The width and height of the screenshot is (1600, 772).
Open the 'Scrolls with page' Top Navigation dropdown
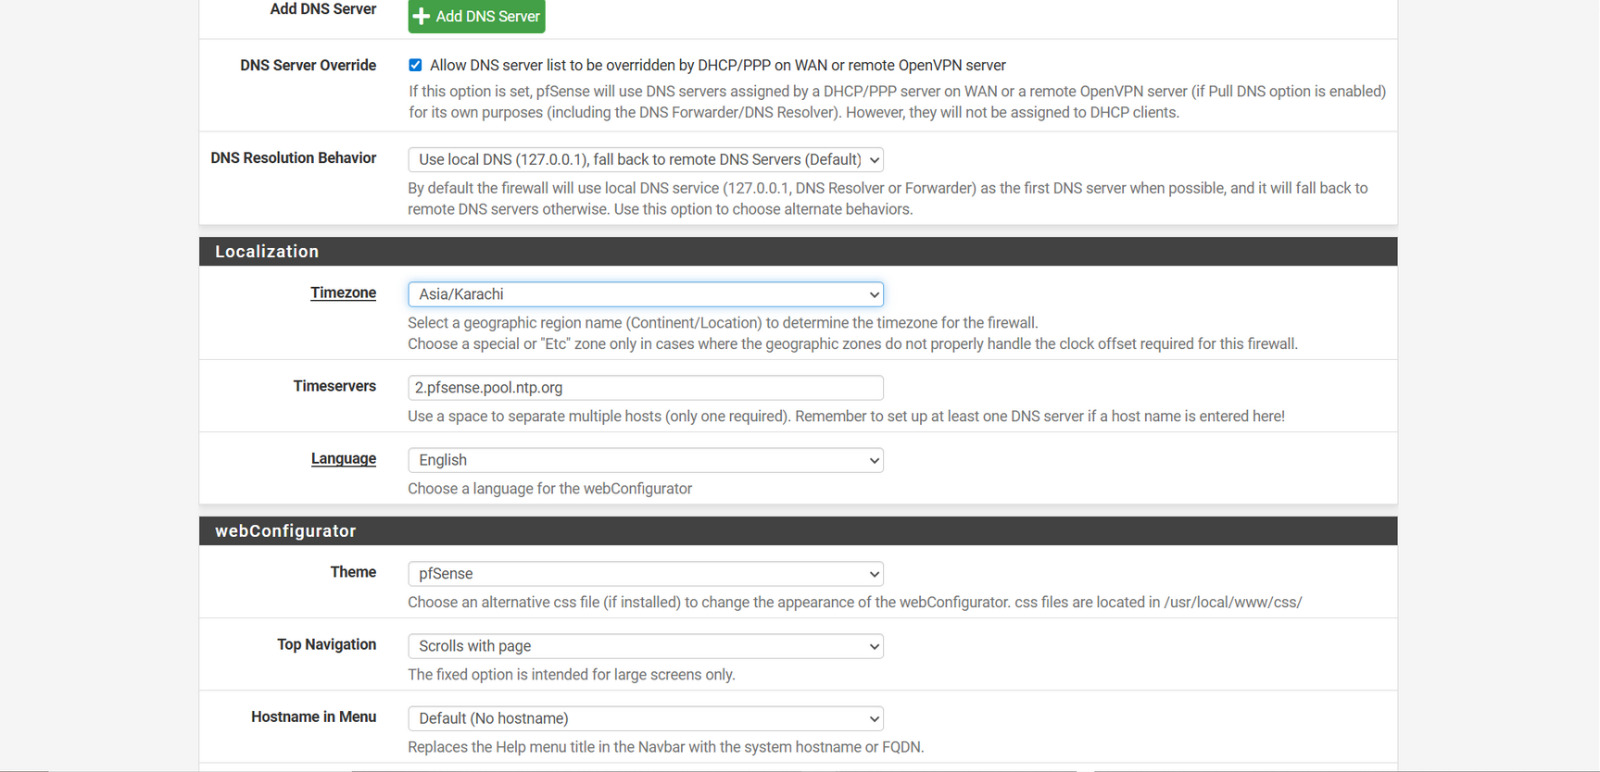point(645,646)
